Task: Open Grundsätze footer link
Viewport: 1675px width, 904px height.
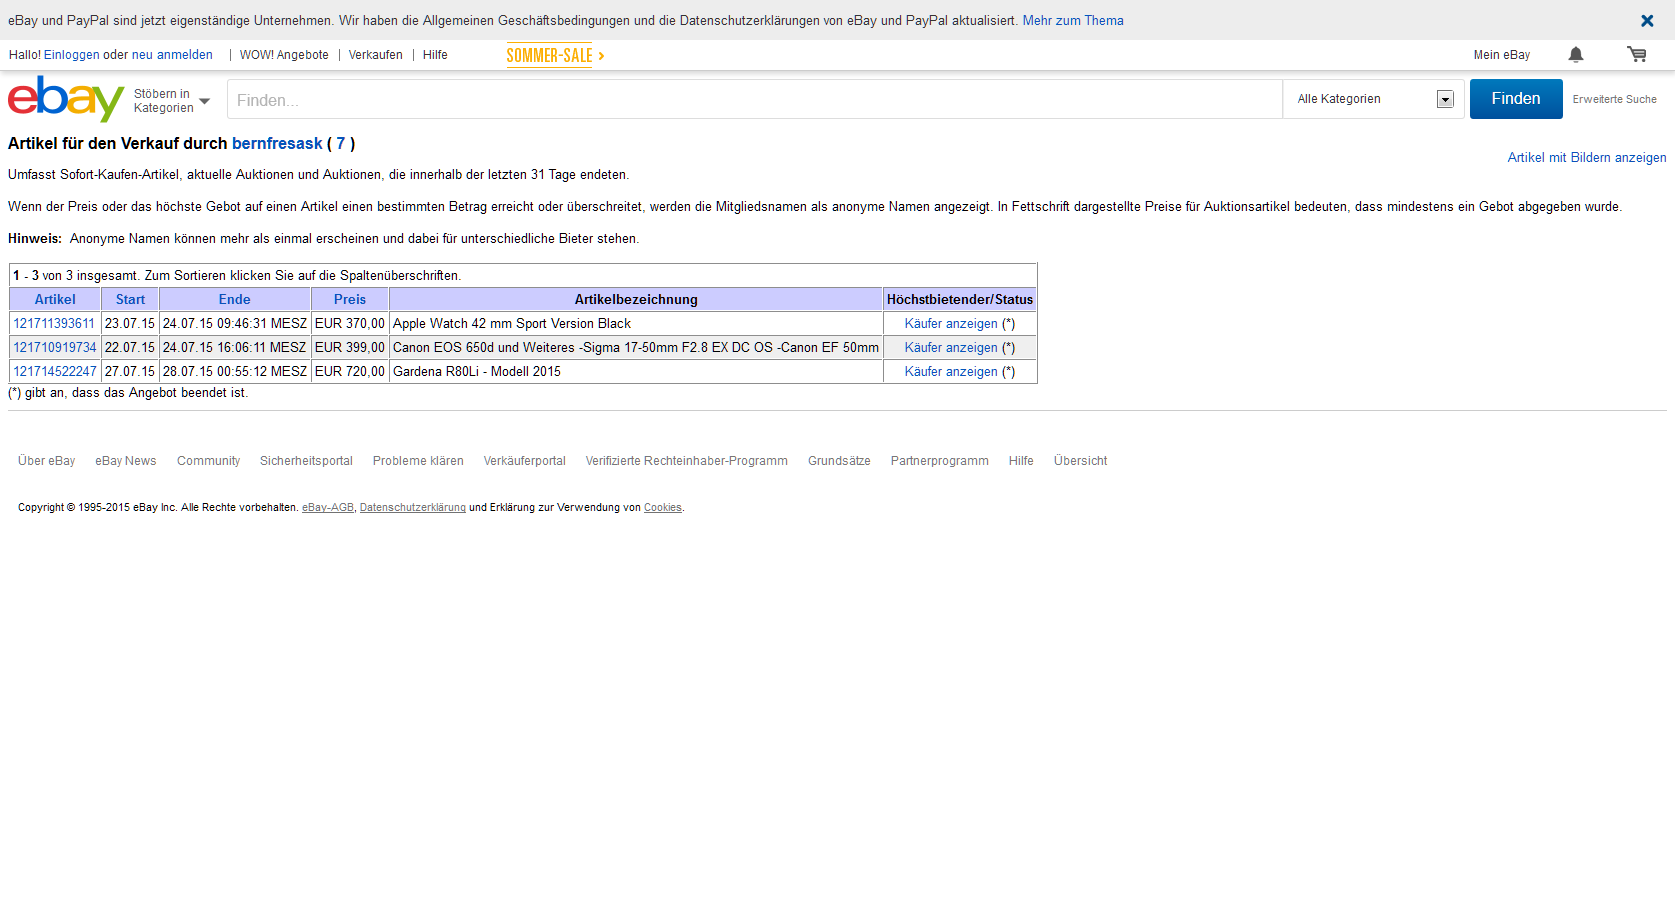Action: (839, 461)
